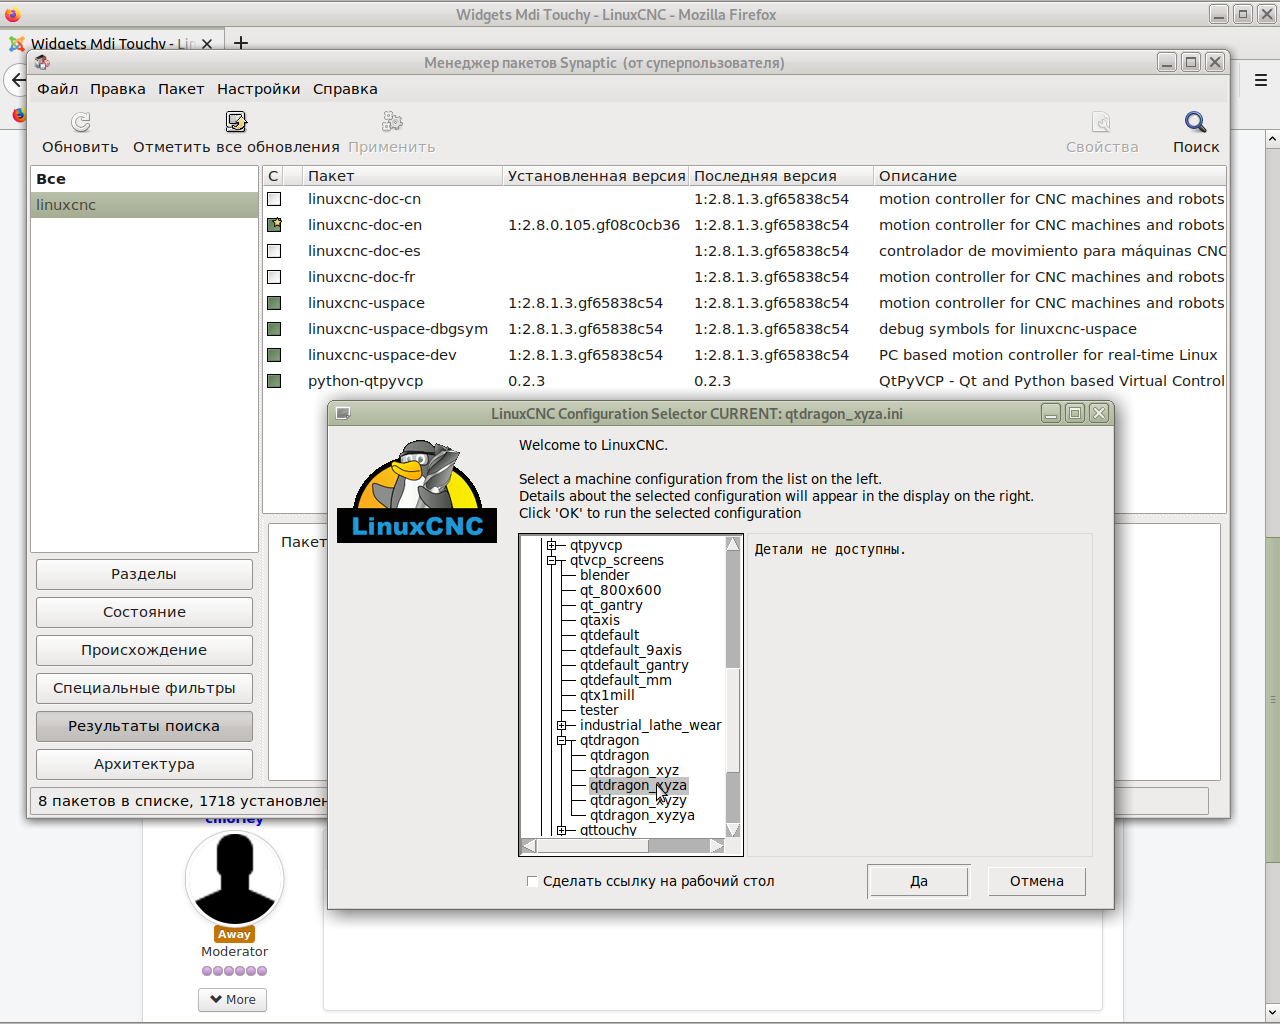
Task: Click tree list scroll left arrow
Action: point(529,846)
